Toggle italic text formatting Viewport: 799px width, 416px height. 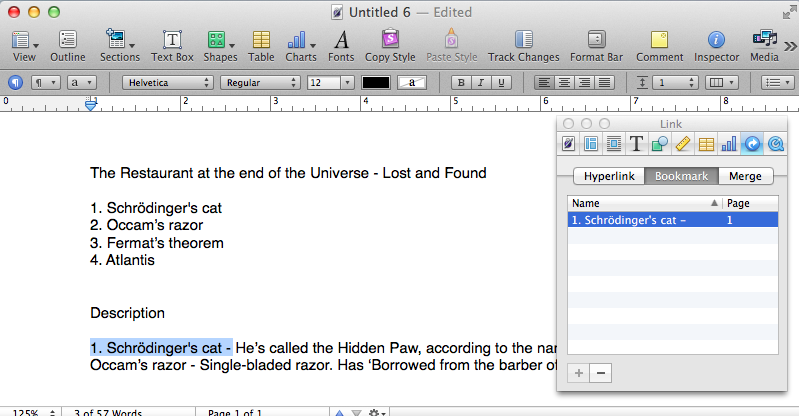click(x=479, y=82)
